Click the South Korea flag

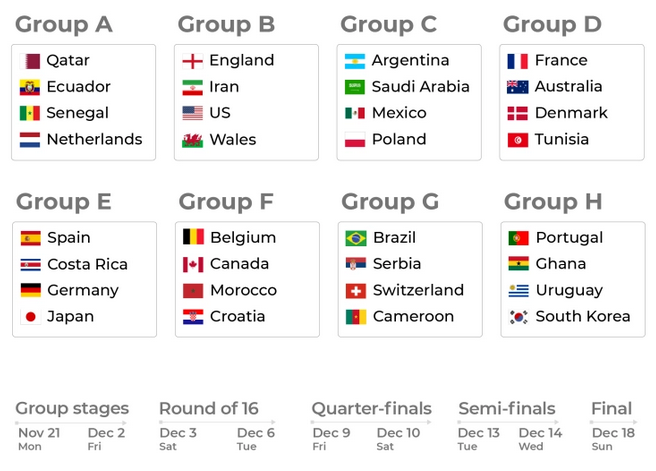pyautogui.click(x=518, y=317)
